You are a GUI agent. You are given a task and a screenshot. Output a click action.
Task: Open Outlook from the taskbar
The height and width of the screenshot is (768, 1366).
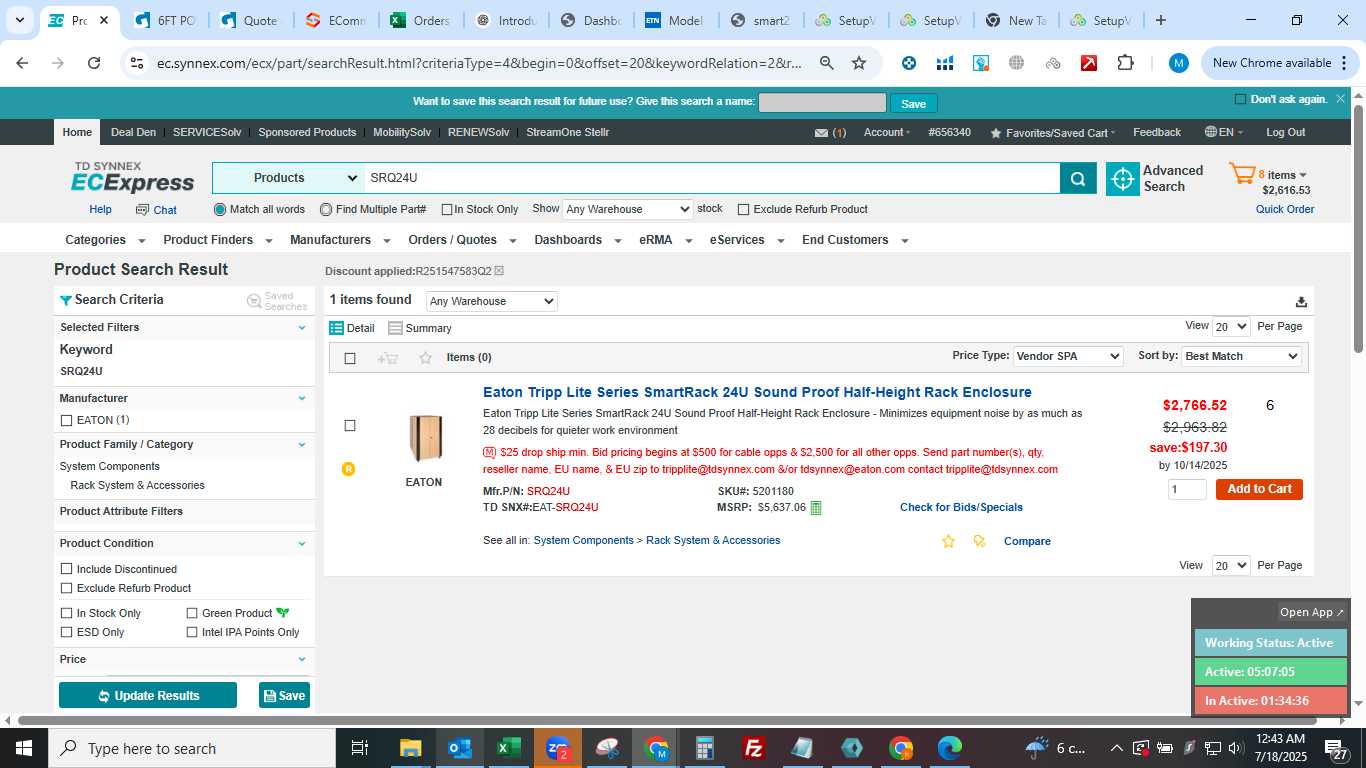(x=459, y=748)
